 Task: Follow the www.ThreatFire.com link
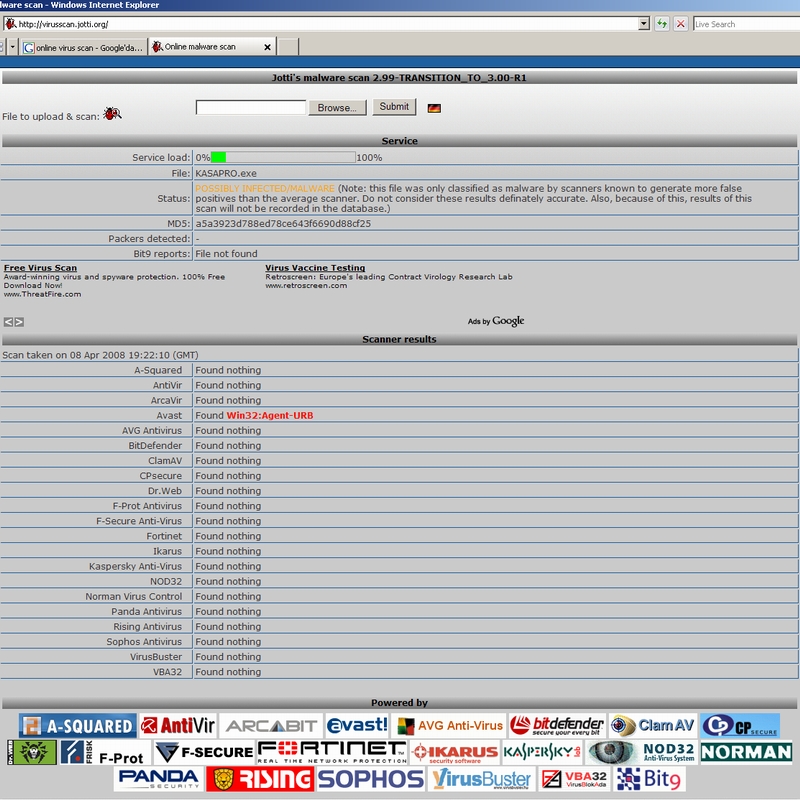(x=42, y=294)
